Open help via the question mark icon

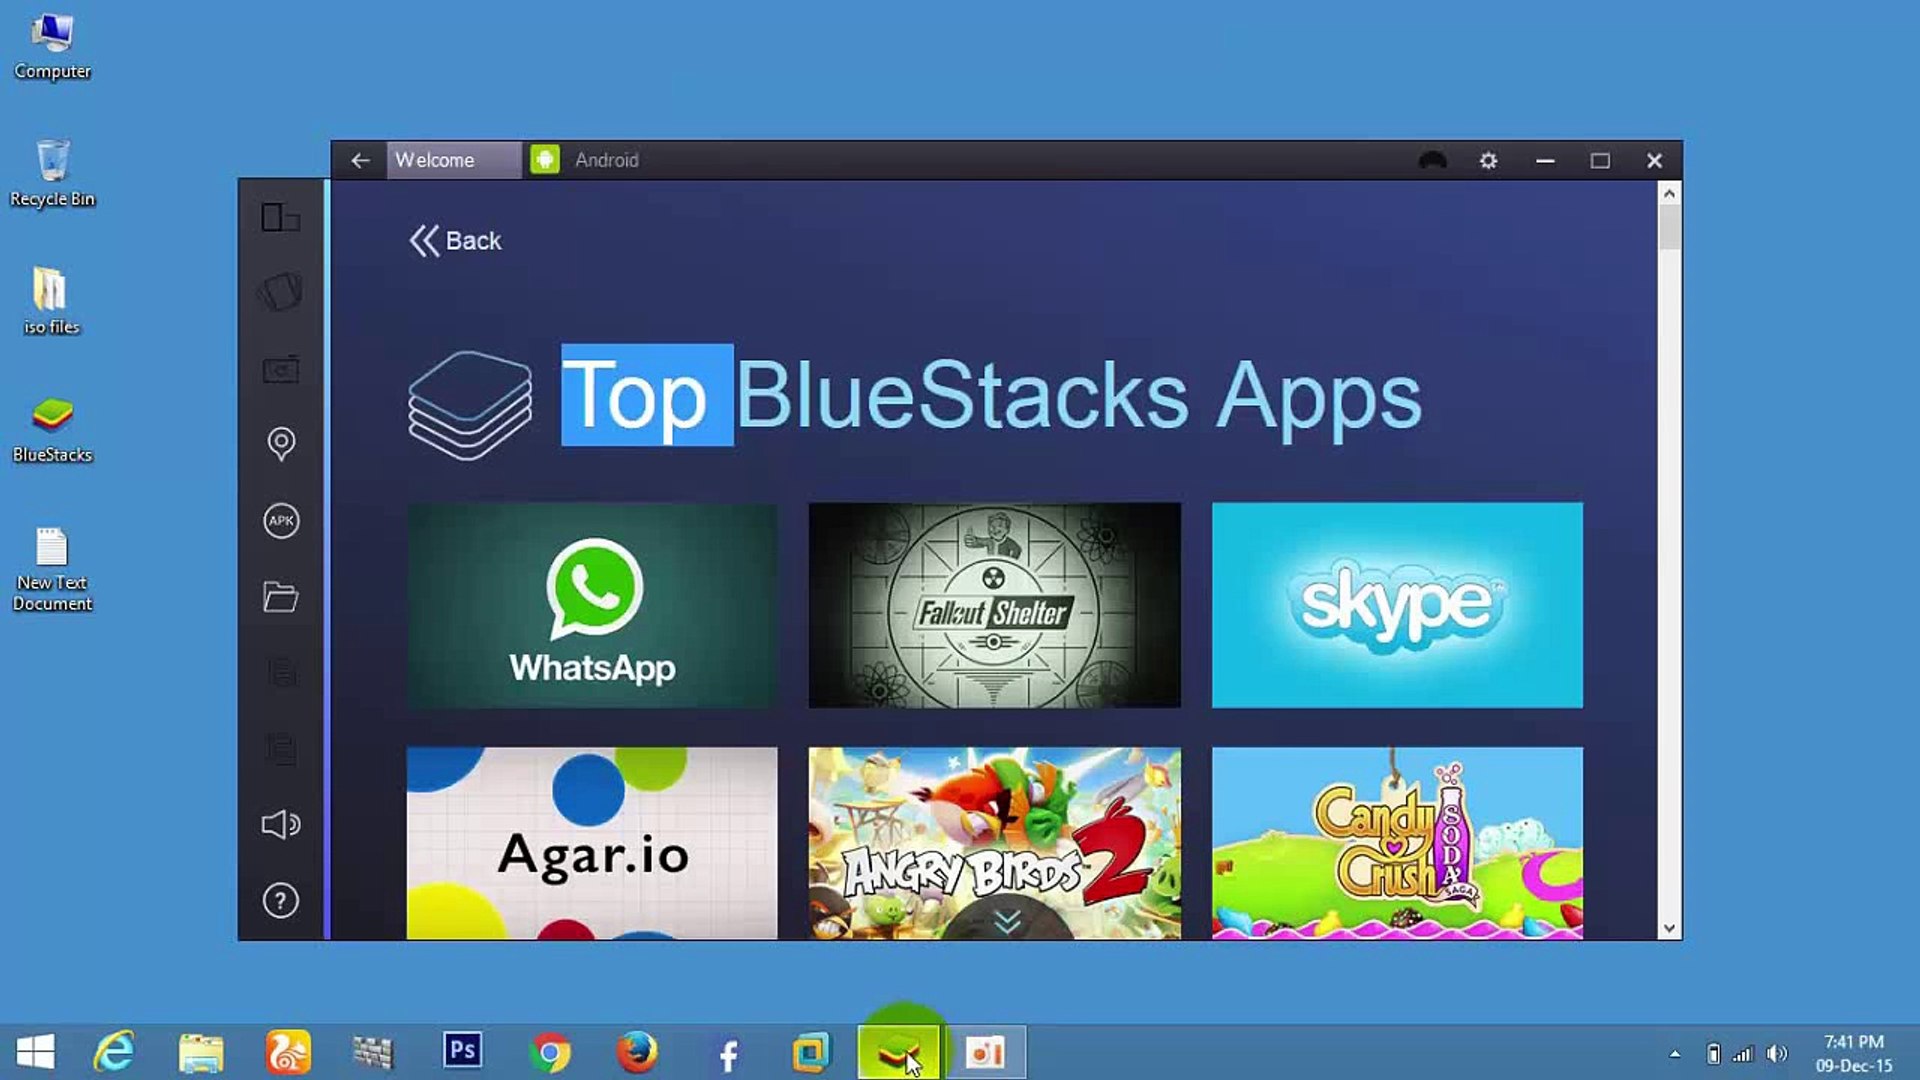(281, 901)
